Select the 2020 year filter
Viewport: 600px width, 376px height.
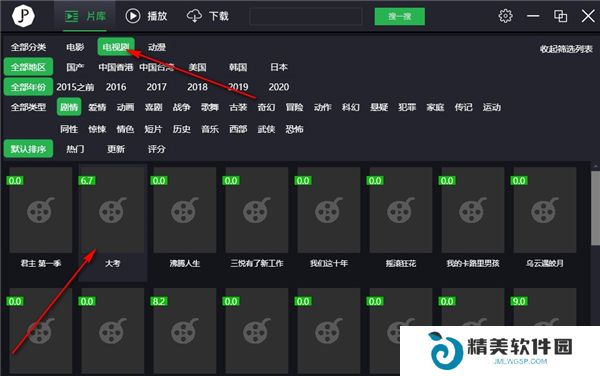(279, 87)
